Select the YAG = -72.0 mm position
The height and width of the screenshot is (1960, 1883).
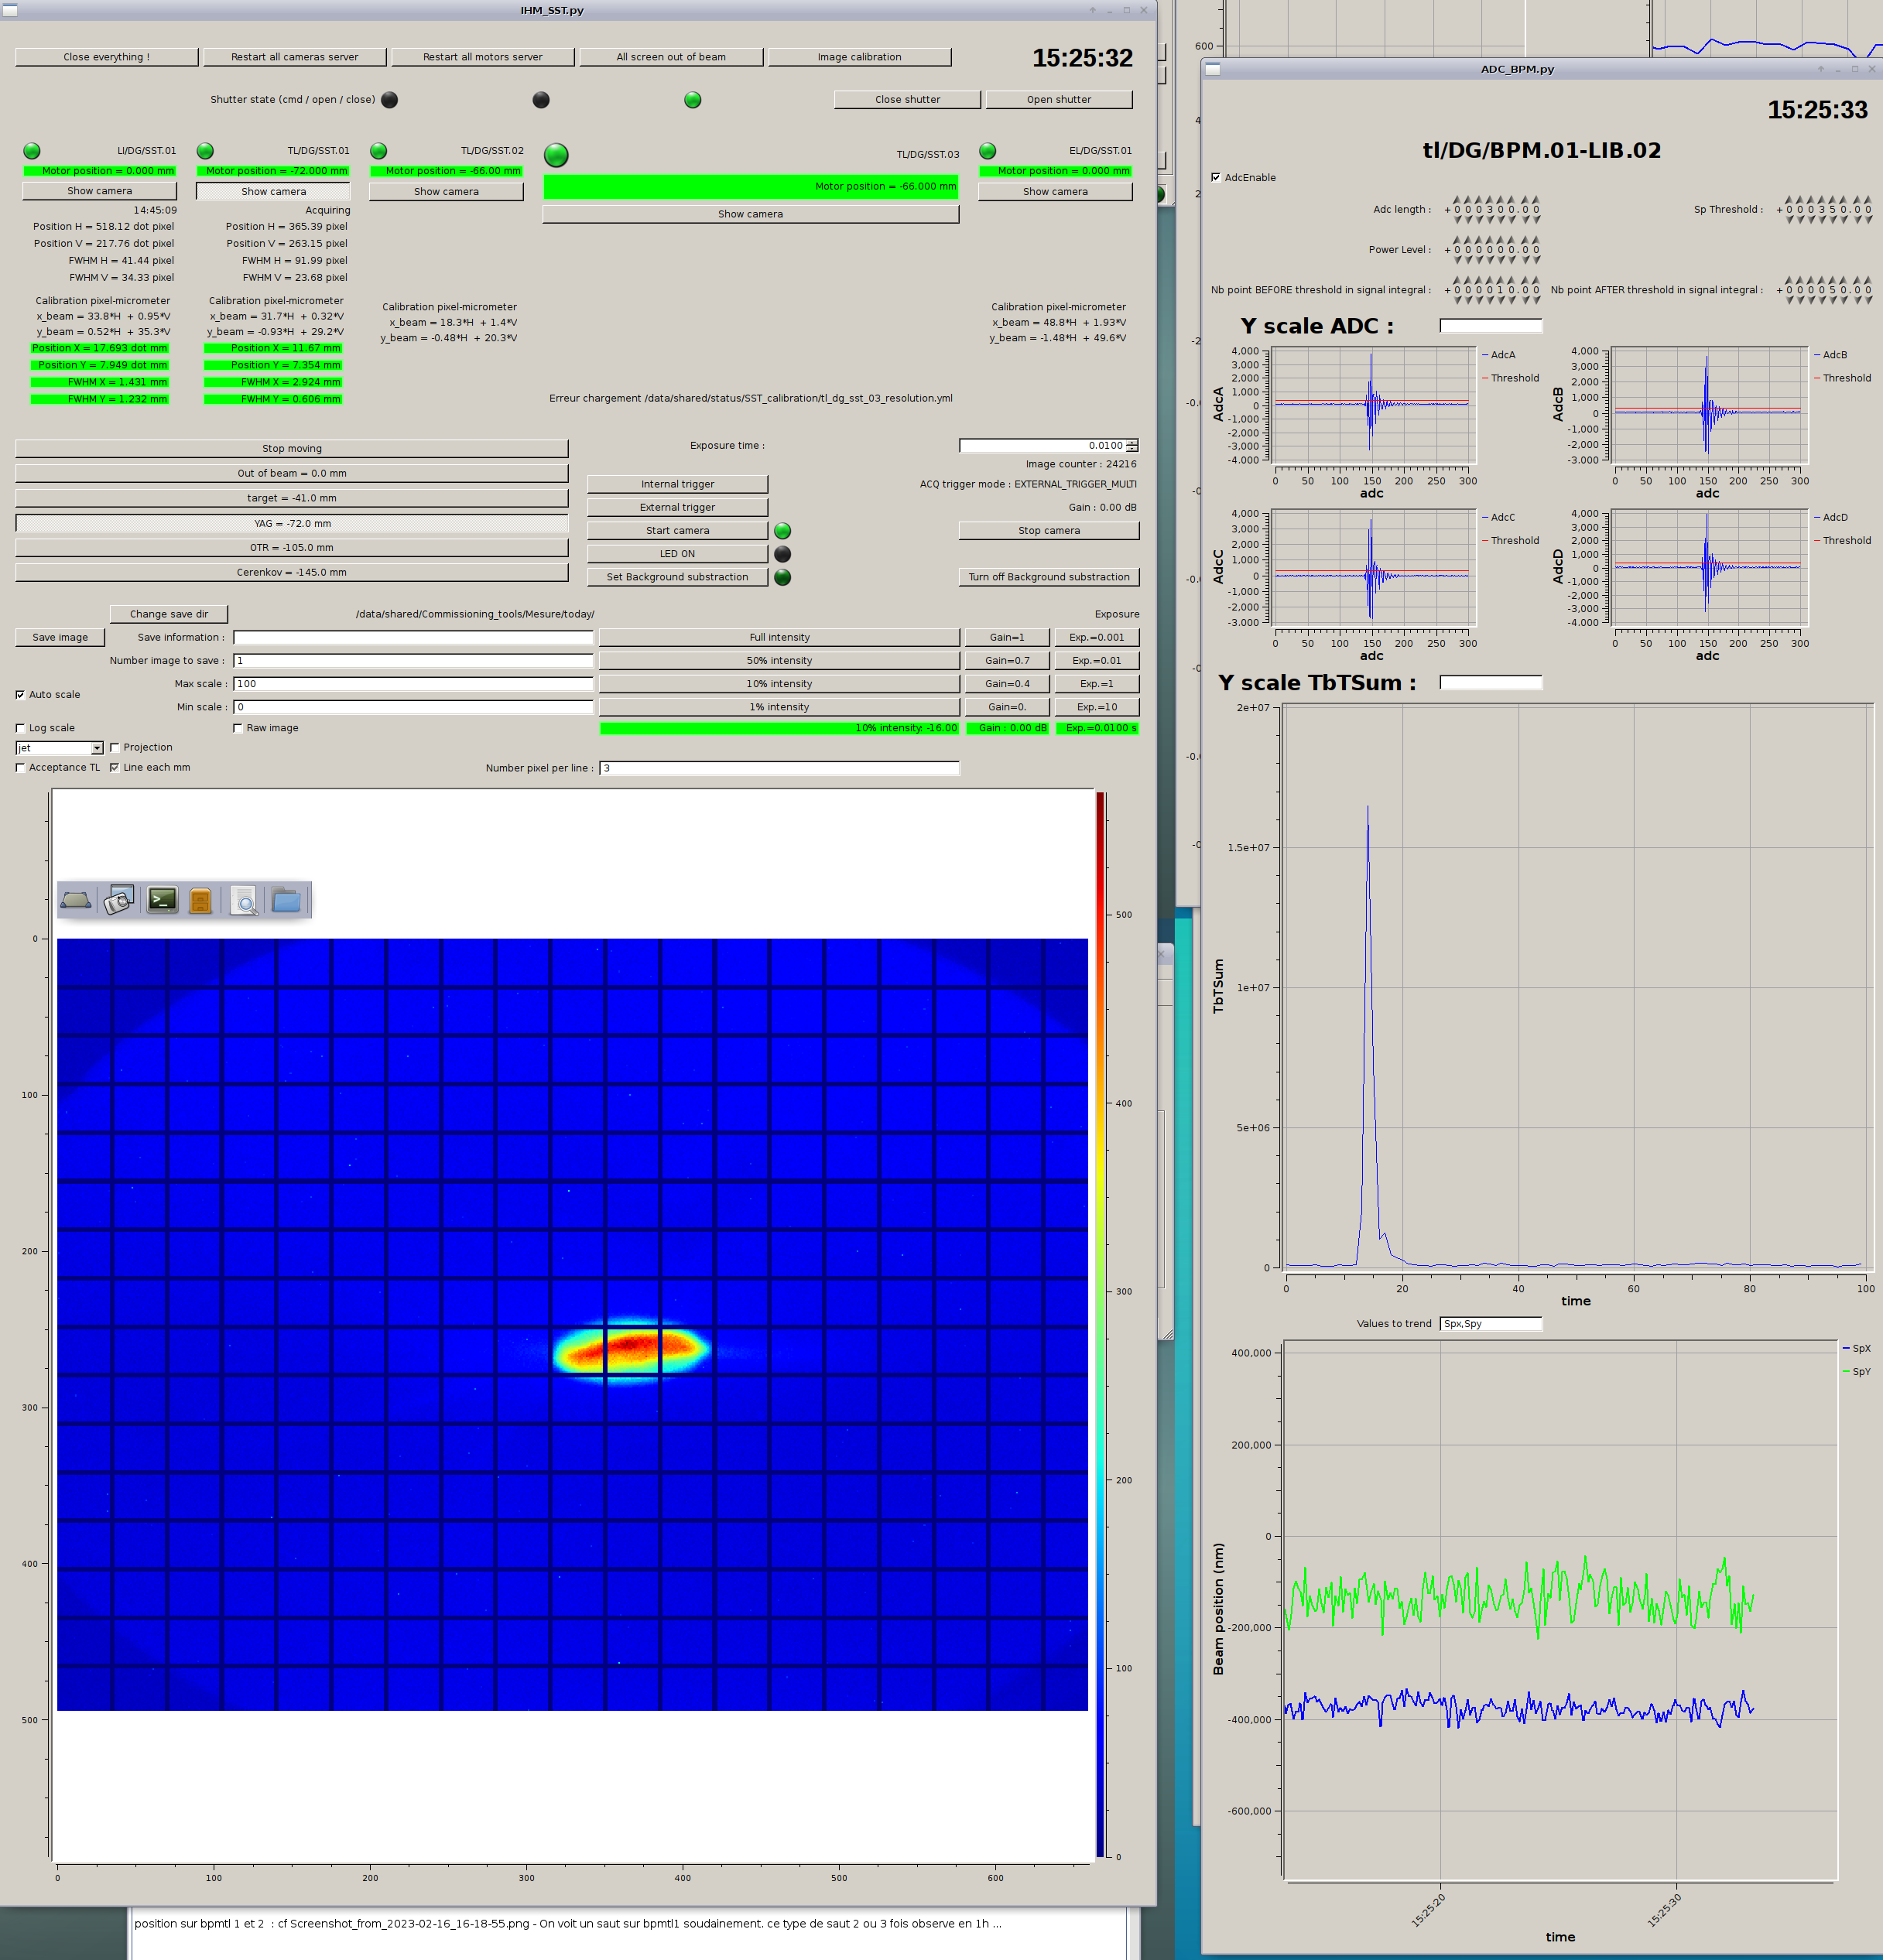[x=292, y=523]
